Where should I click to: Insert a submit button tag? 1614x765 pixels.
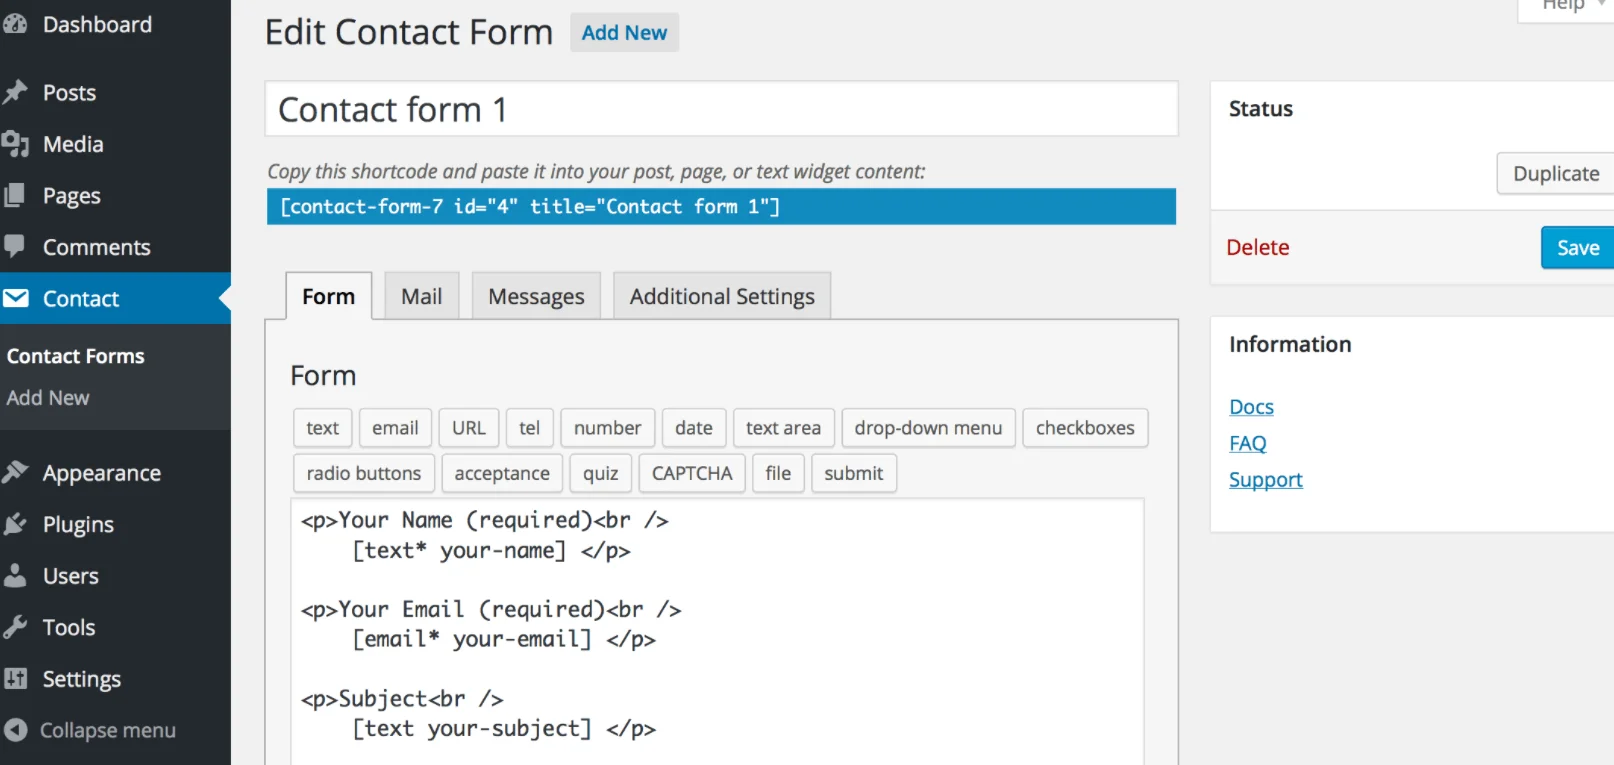(x=854, y=473)
